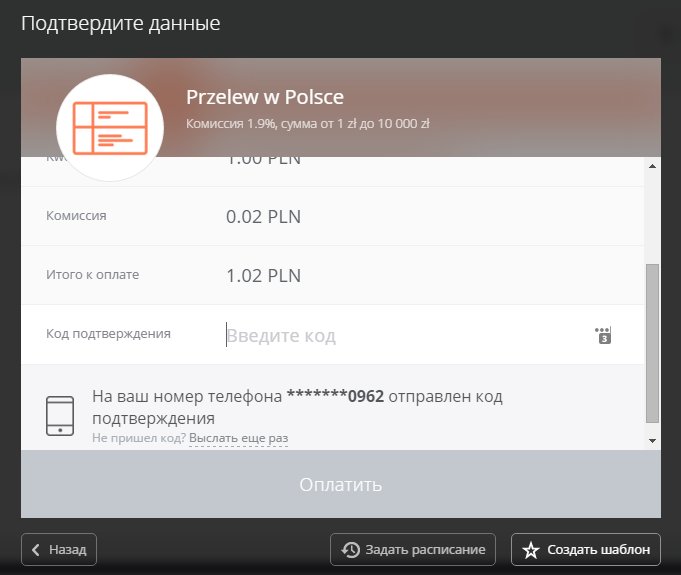The image size is (681, 575).
Task: Click the vertical scrollbar thumb
Action: click(x=652, y=343)
